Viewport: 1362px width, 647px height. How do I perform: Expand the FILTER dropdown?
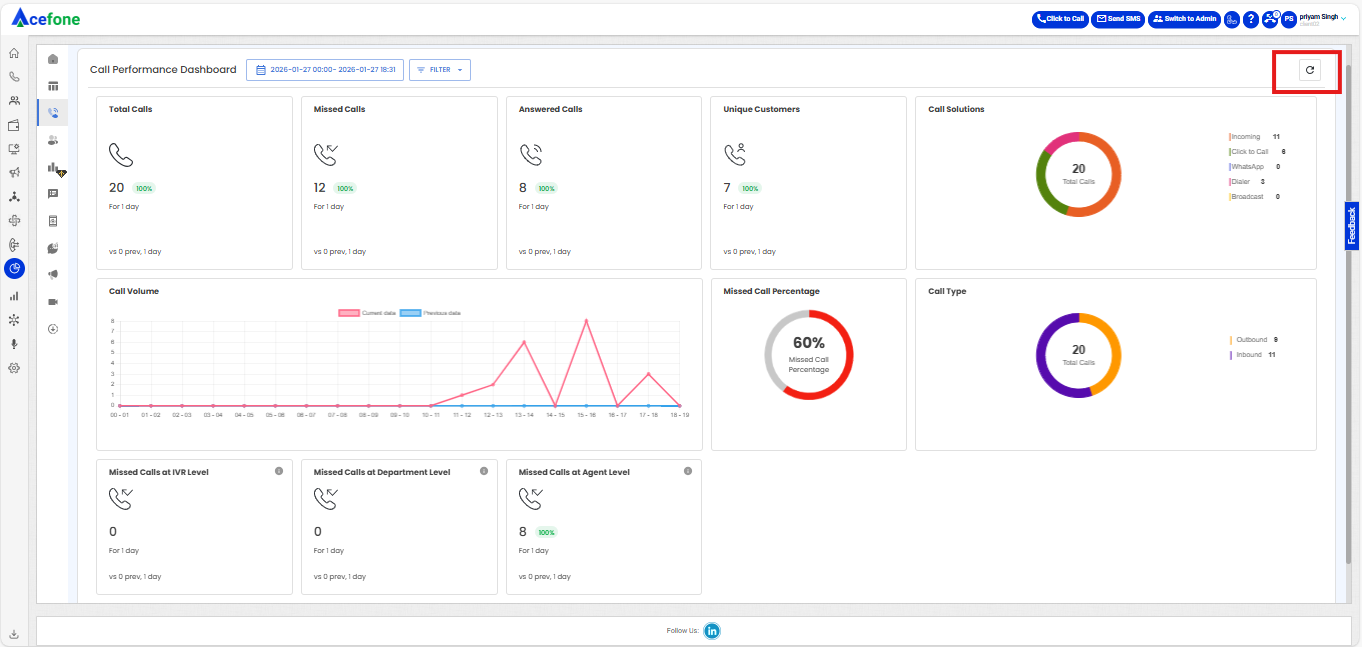pos(440,70)
